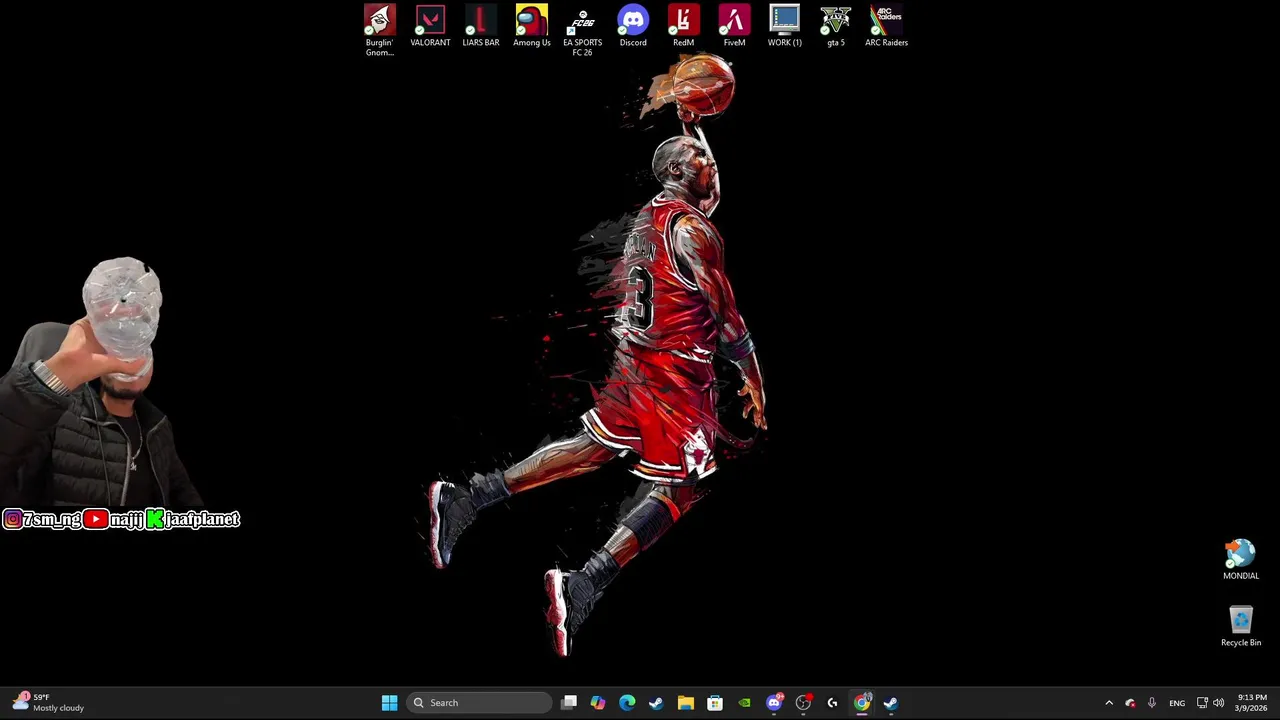This screenshot has height=720, width=1280.
Task: Select the Among Us desktop icon
Action: [x=532, y=26]
